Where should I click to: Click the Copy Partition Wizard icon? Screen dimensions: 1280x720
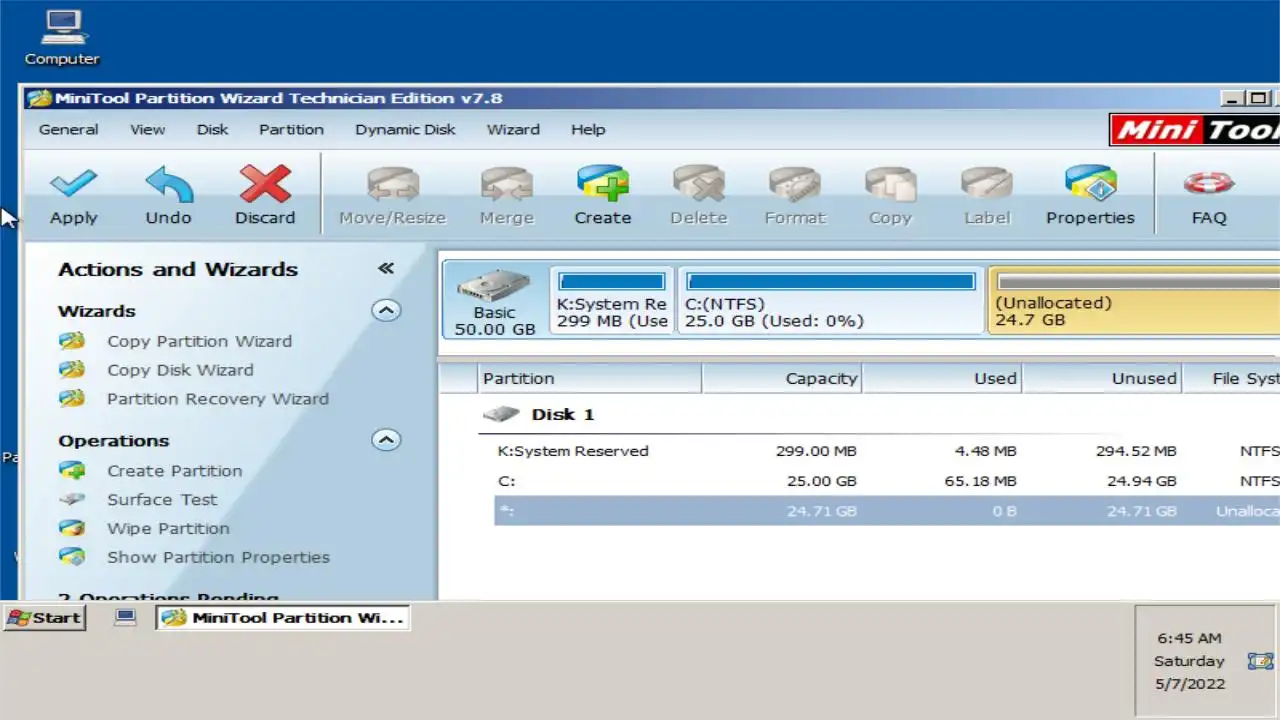pos(71,341)
